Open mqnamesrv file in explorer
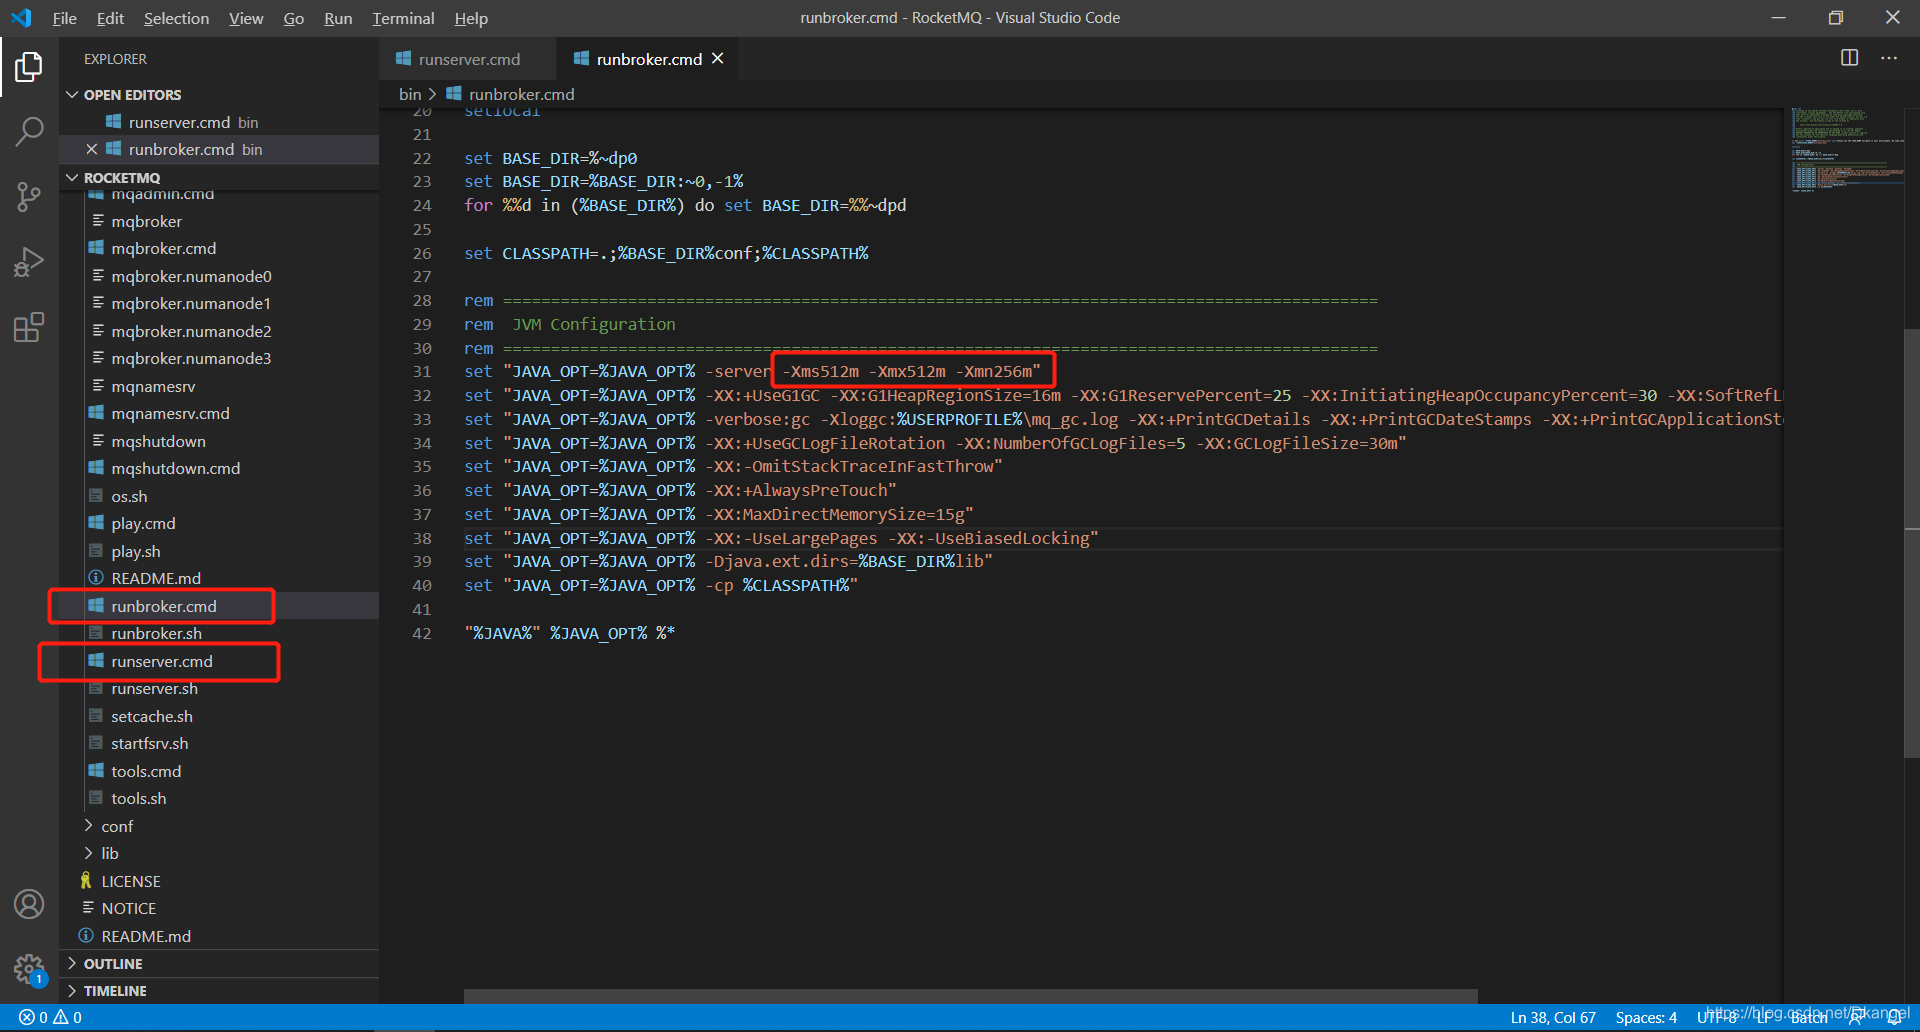This screenshot has height=1032, width=1920. tap(219, 386)
